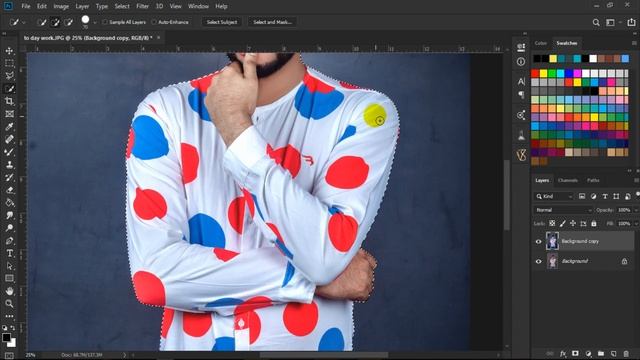Switch to the Color tab
The image size is (640, 360).
[540, 43]
